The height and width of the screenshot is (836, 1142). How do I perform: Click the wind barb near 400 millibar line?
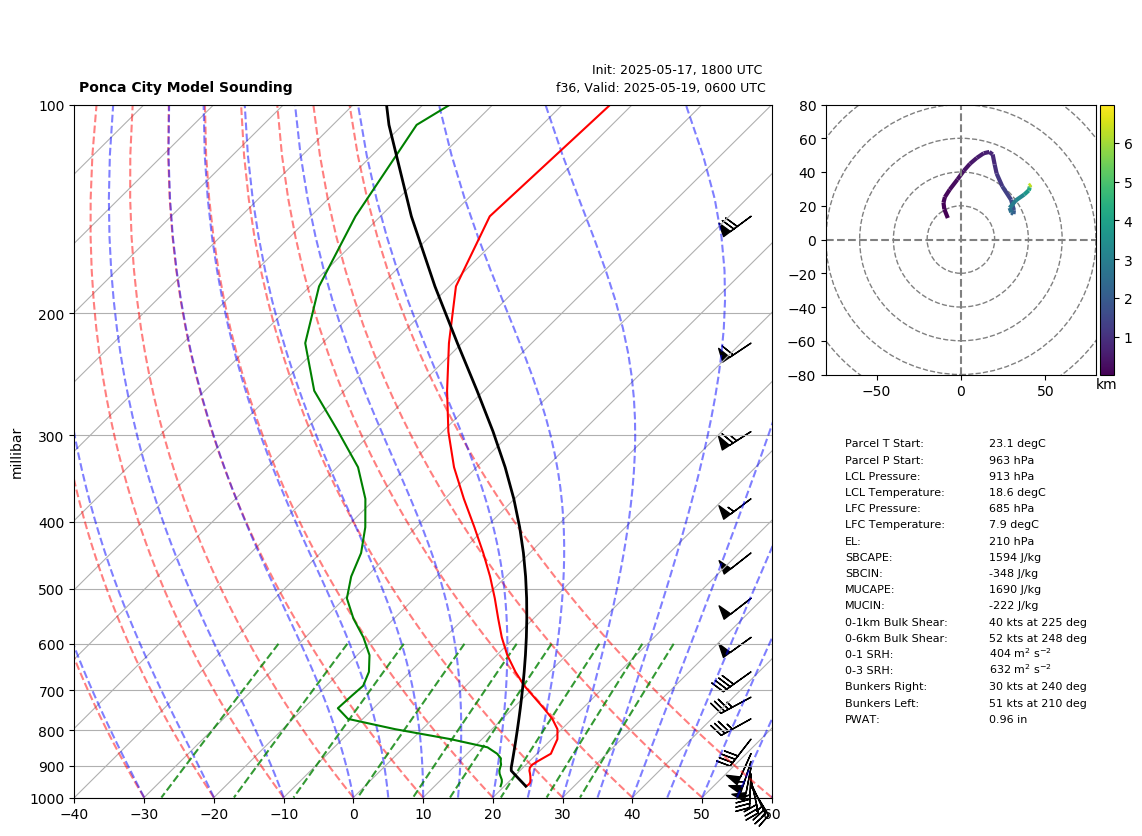[735, 509]
